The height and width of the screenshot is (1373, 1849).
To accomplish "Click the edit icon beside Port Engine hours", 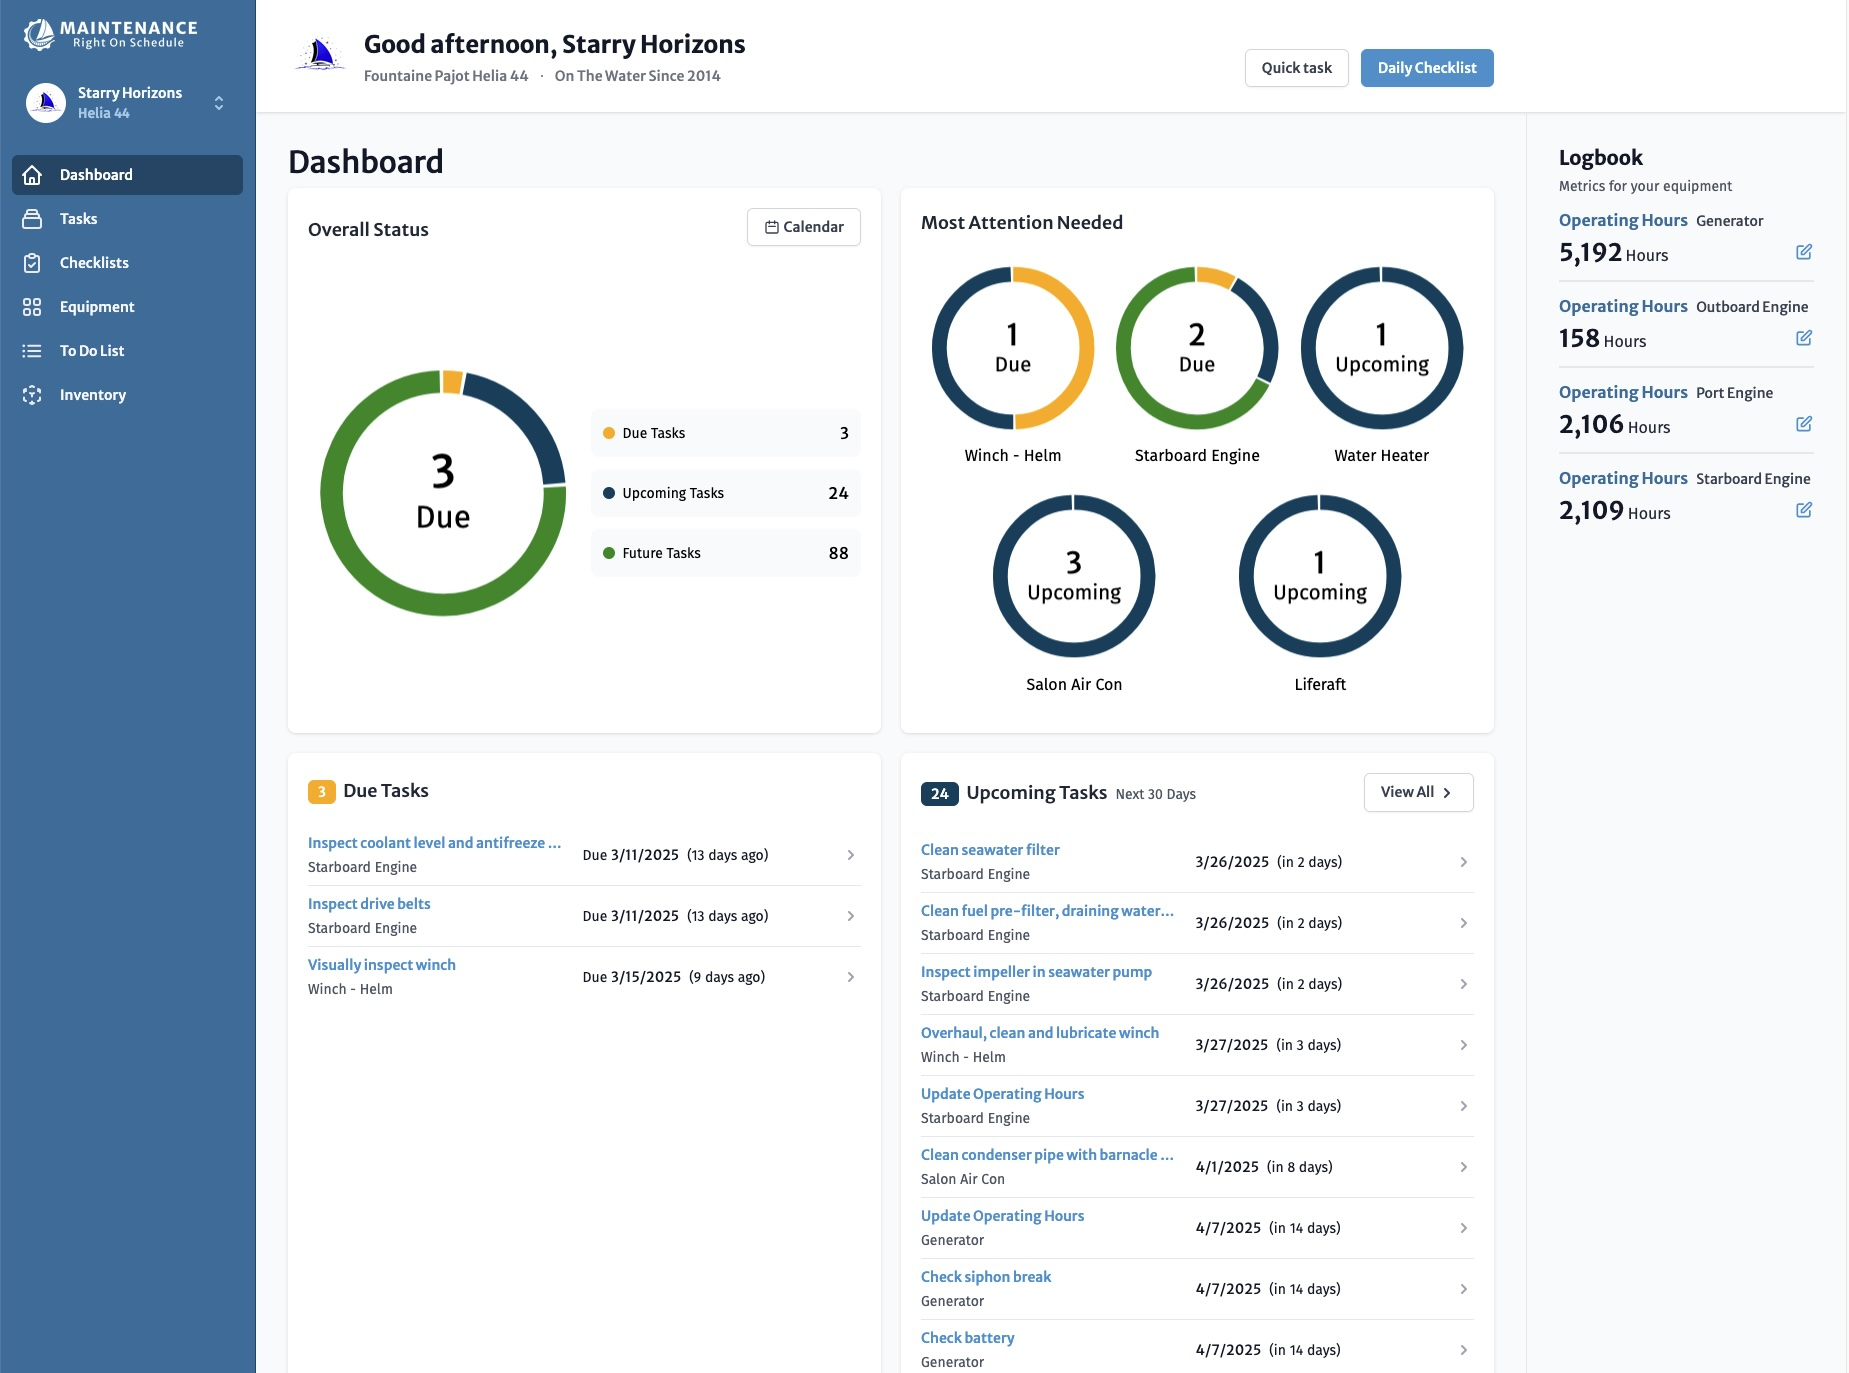I will pos(1805,424).
